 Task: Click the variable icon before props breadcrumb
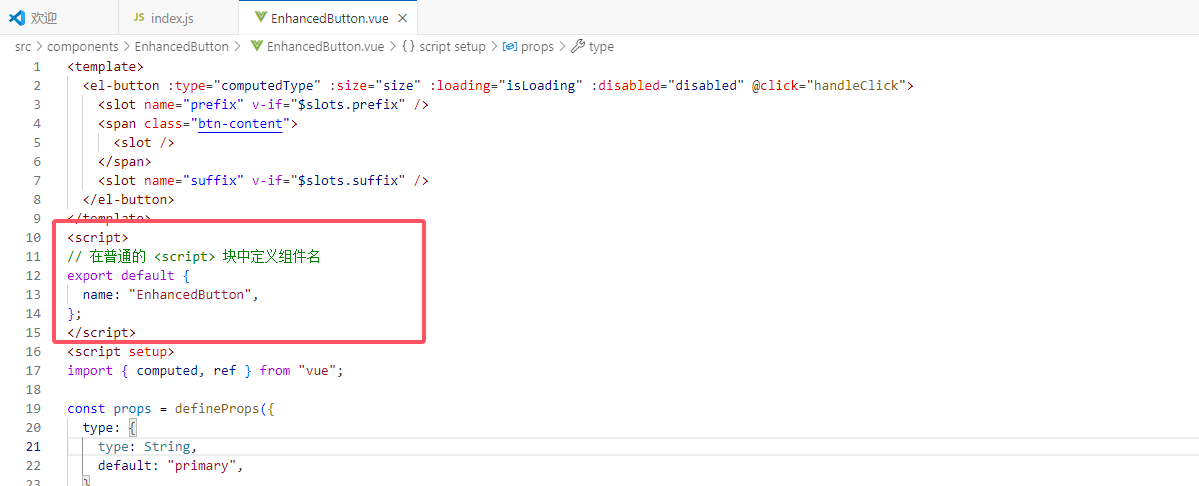click(x=509, y=47)
